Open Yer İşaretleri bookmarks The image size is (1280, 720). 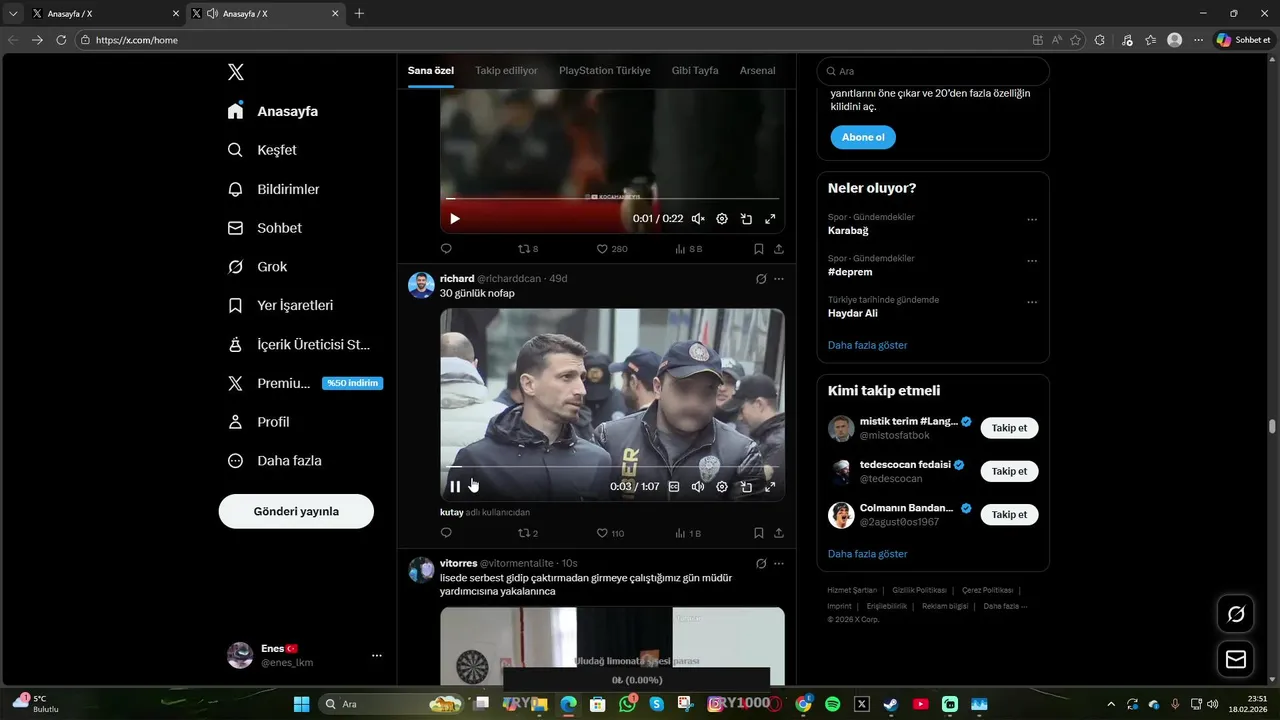[281, 305]
